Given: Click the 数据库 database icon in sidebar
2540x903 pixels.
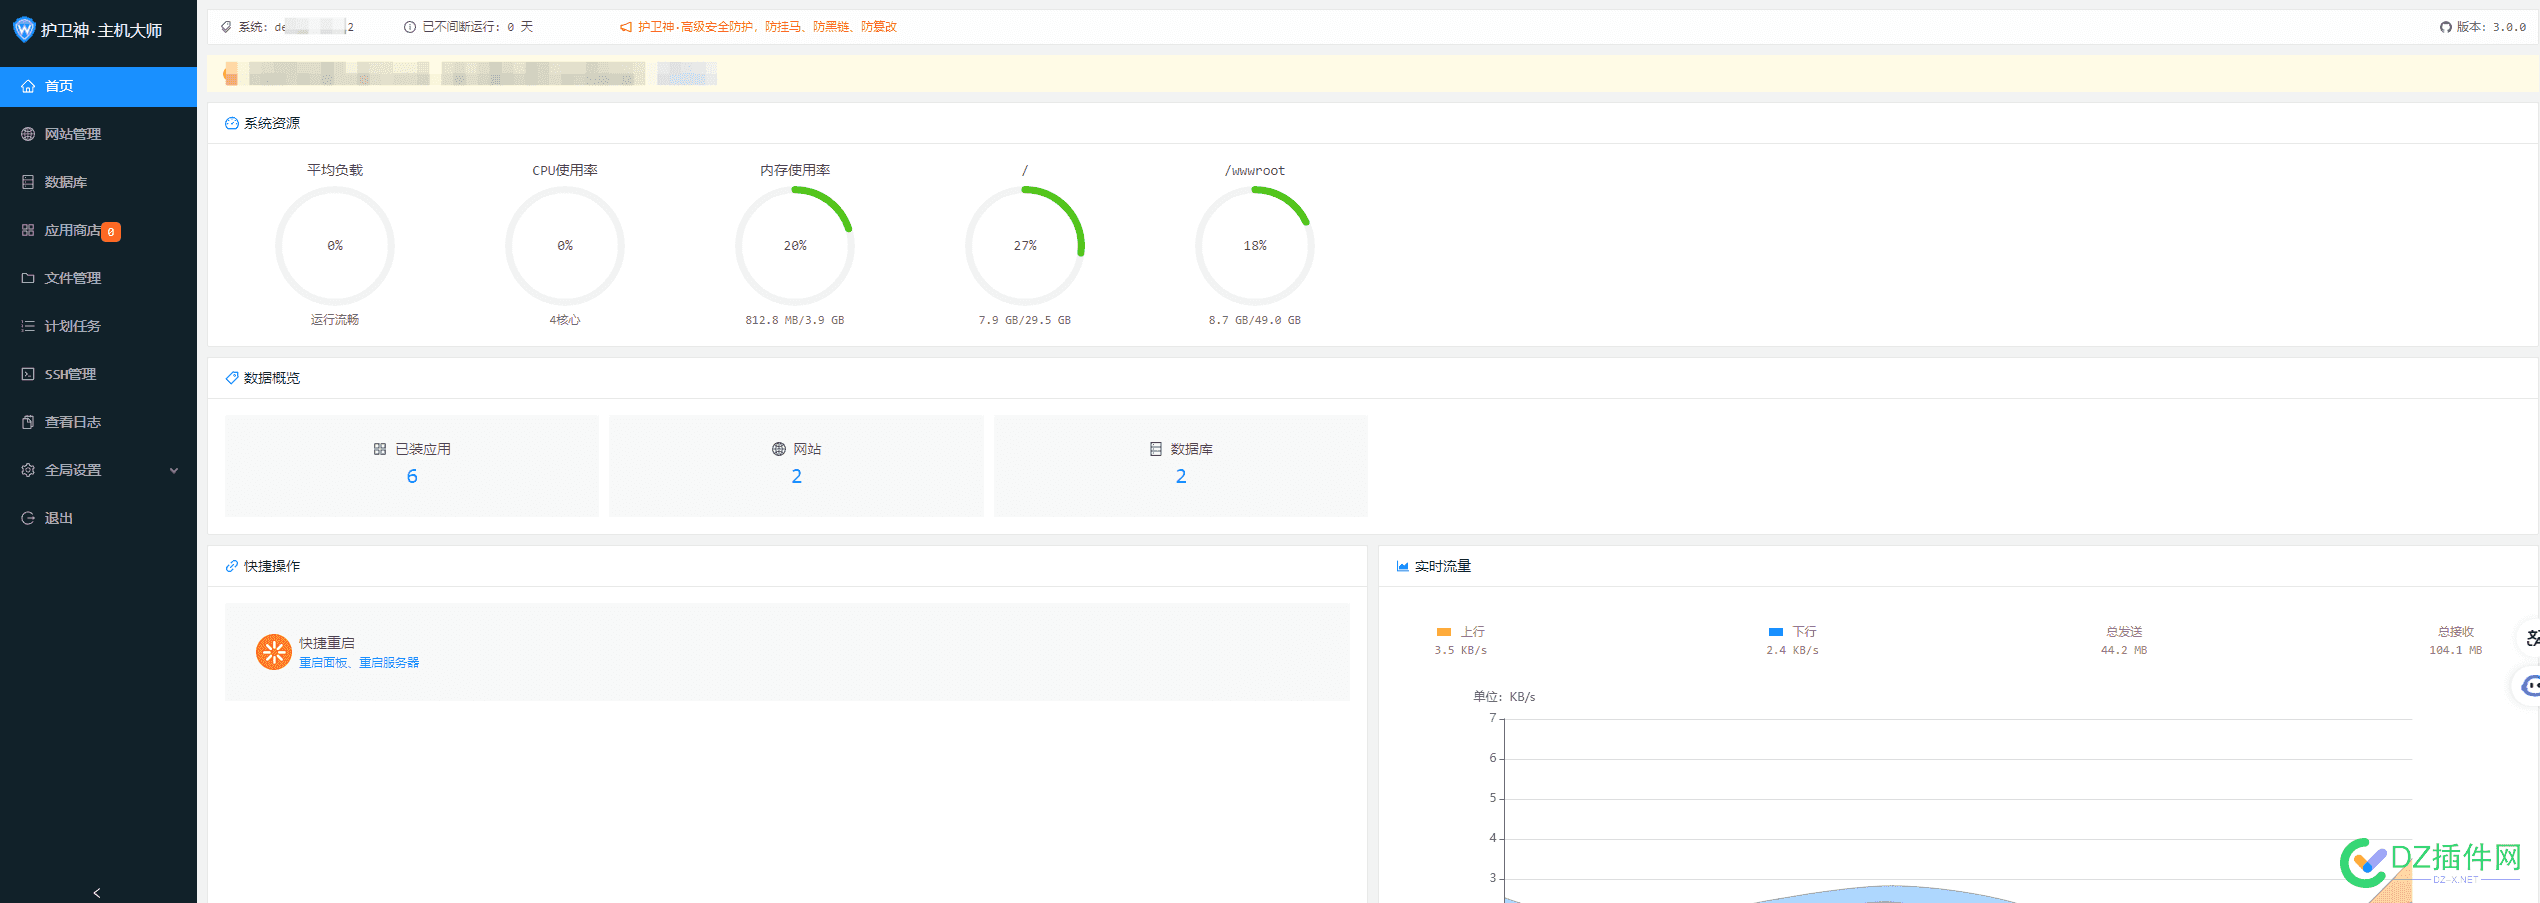Looking at the screenshot, I should coord(28,182).
